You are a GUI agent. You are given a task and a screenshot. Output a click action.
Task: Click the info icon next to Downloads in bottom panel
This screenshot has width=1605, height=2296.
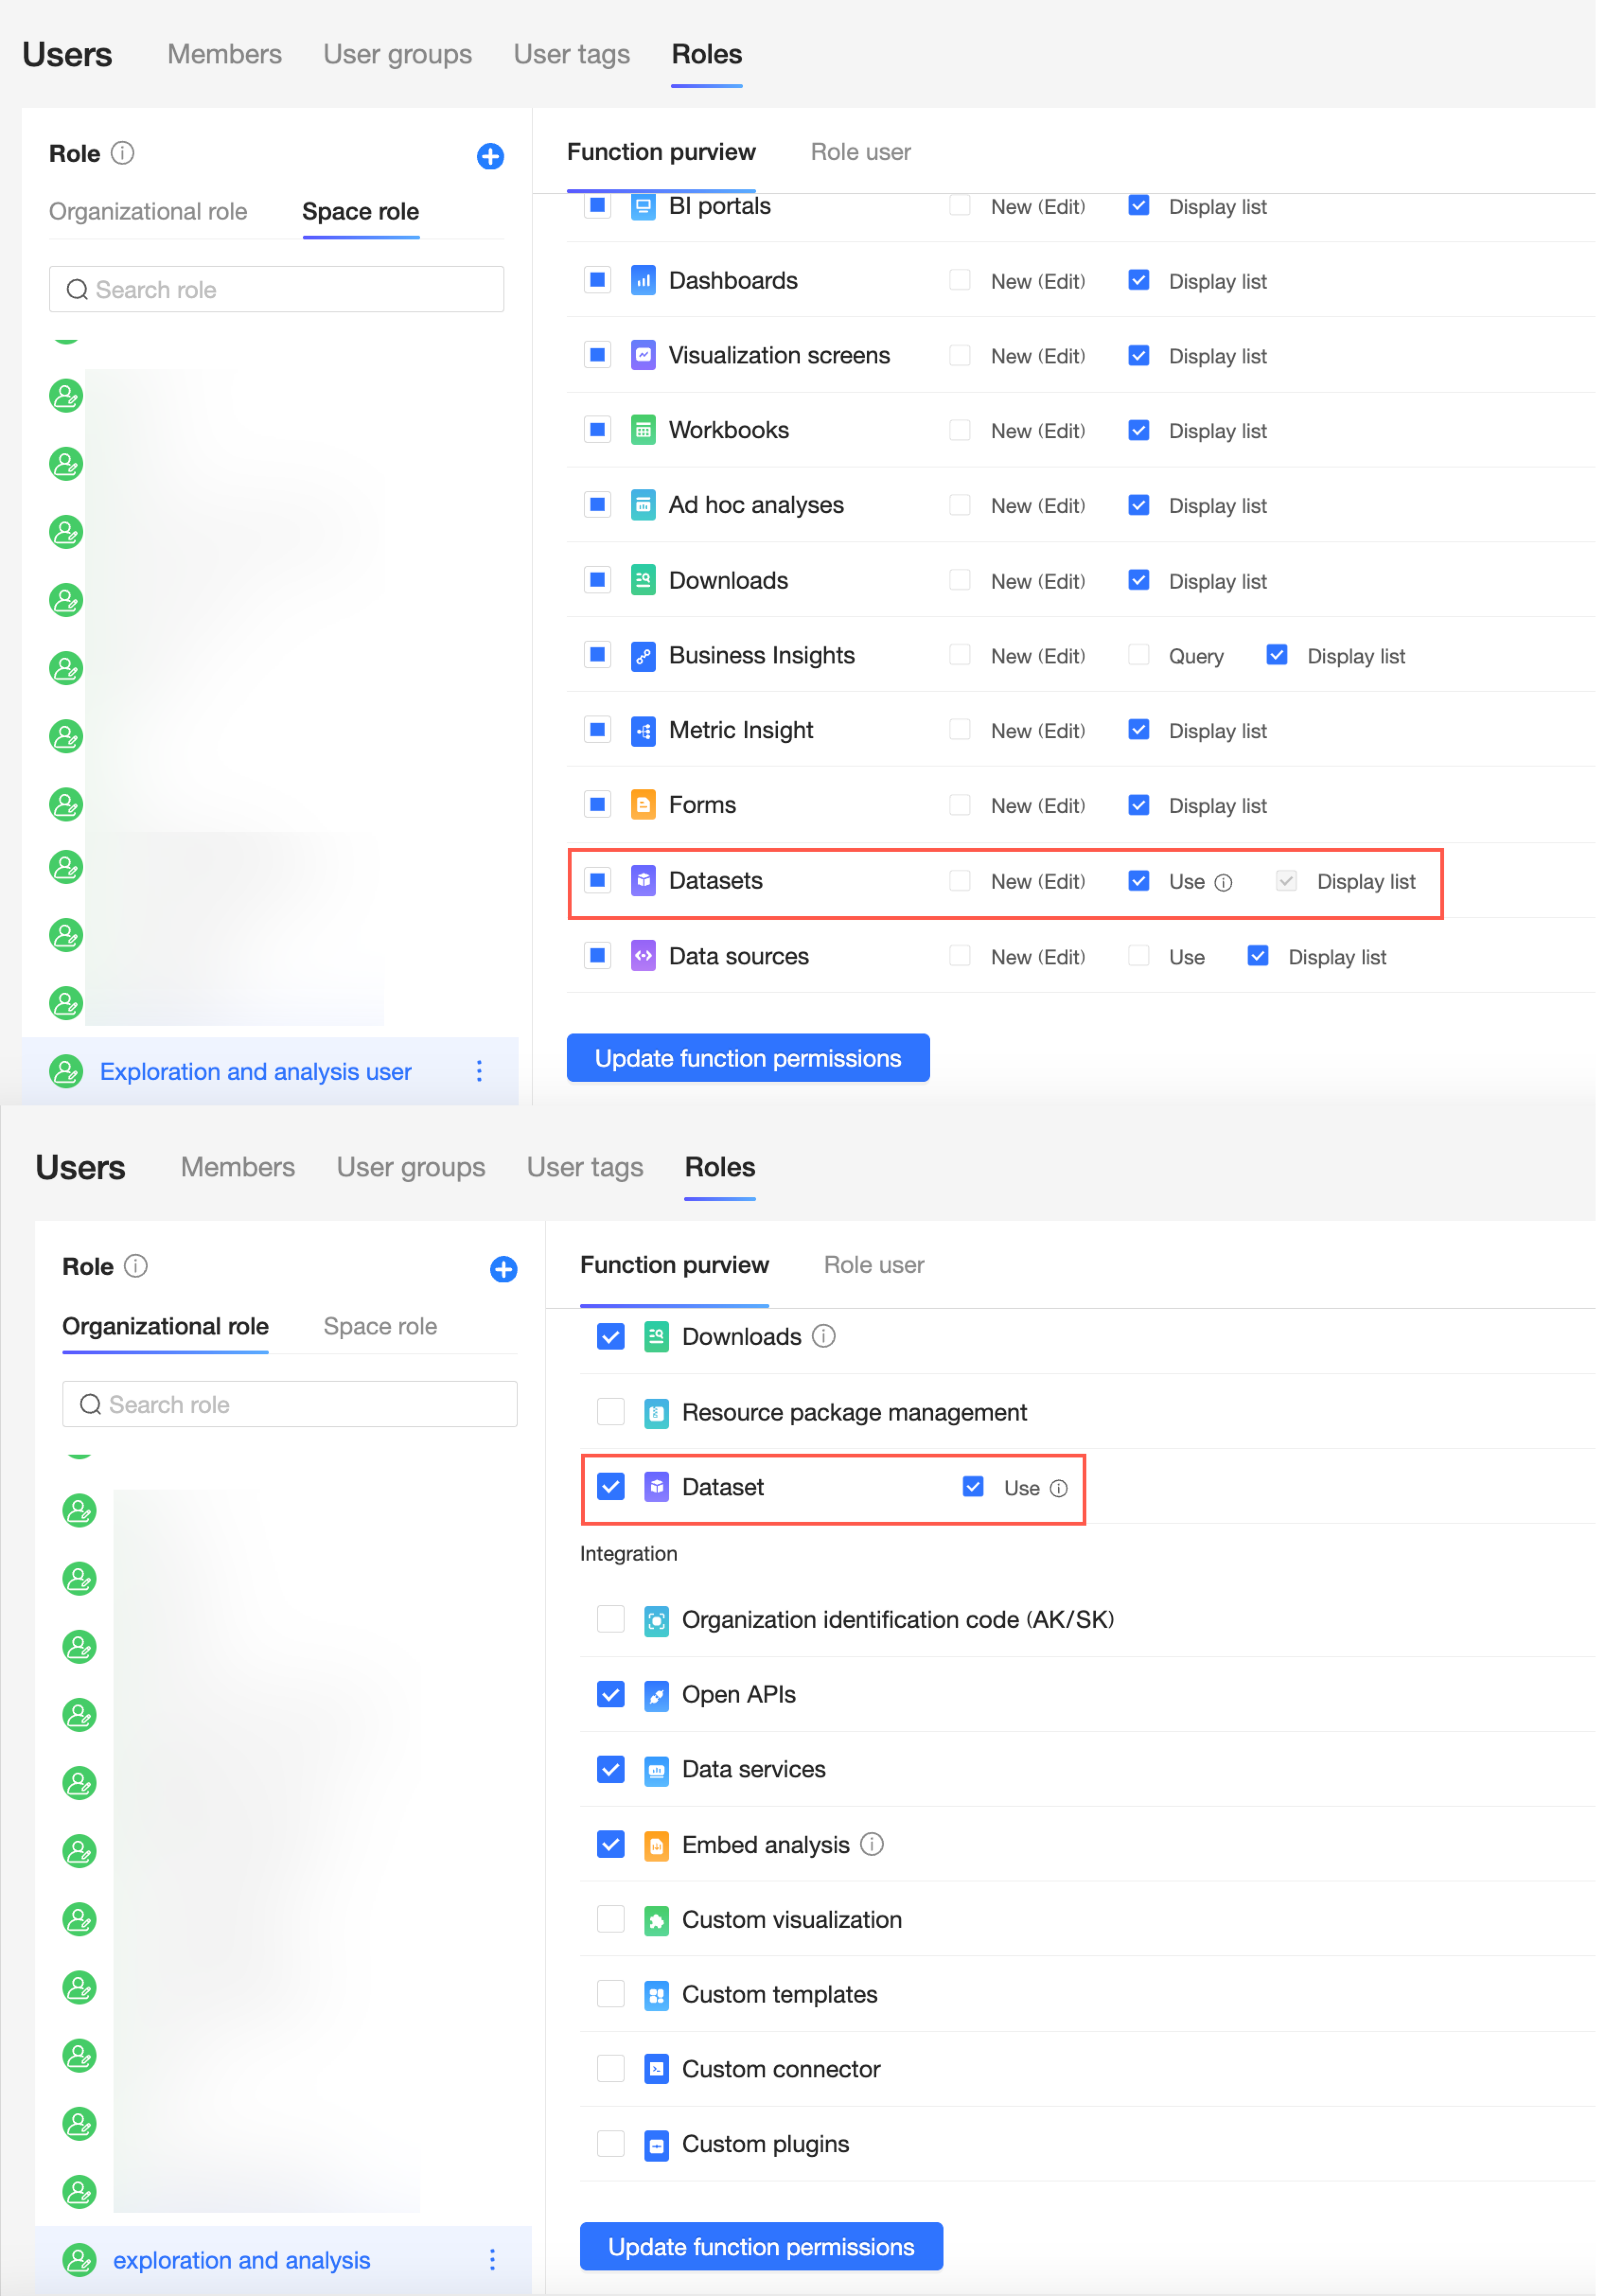tap(823, 1336)
